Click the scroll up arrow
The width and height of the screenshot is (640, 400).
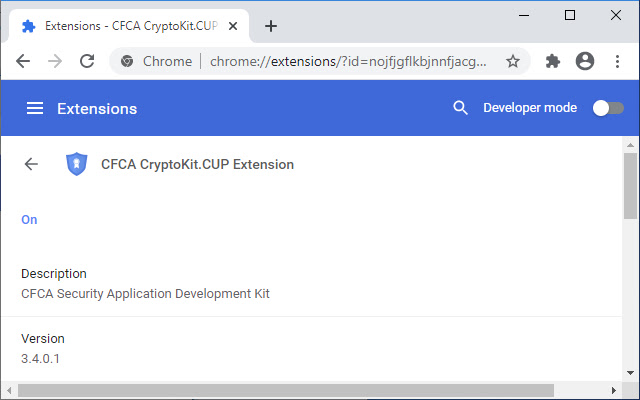coord(630,145)
